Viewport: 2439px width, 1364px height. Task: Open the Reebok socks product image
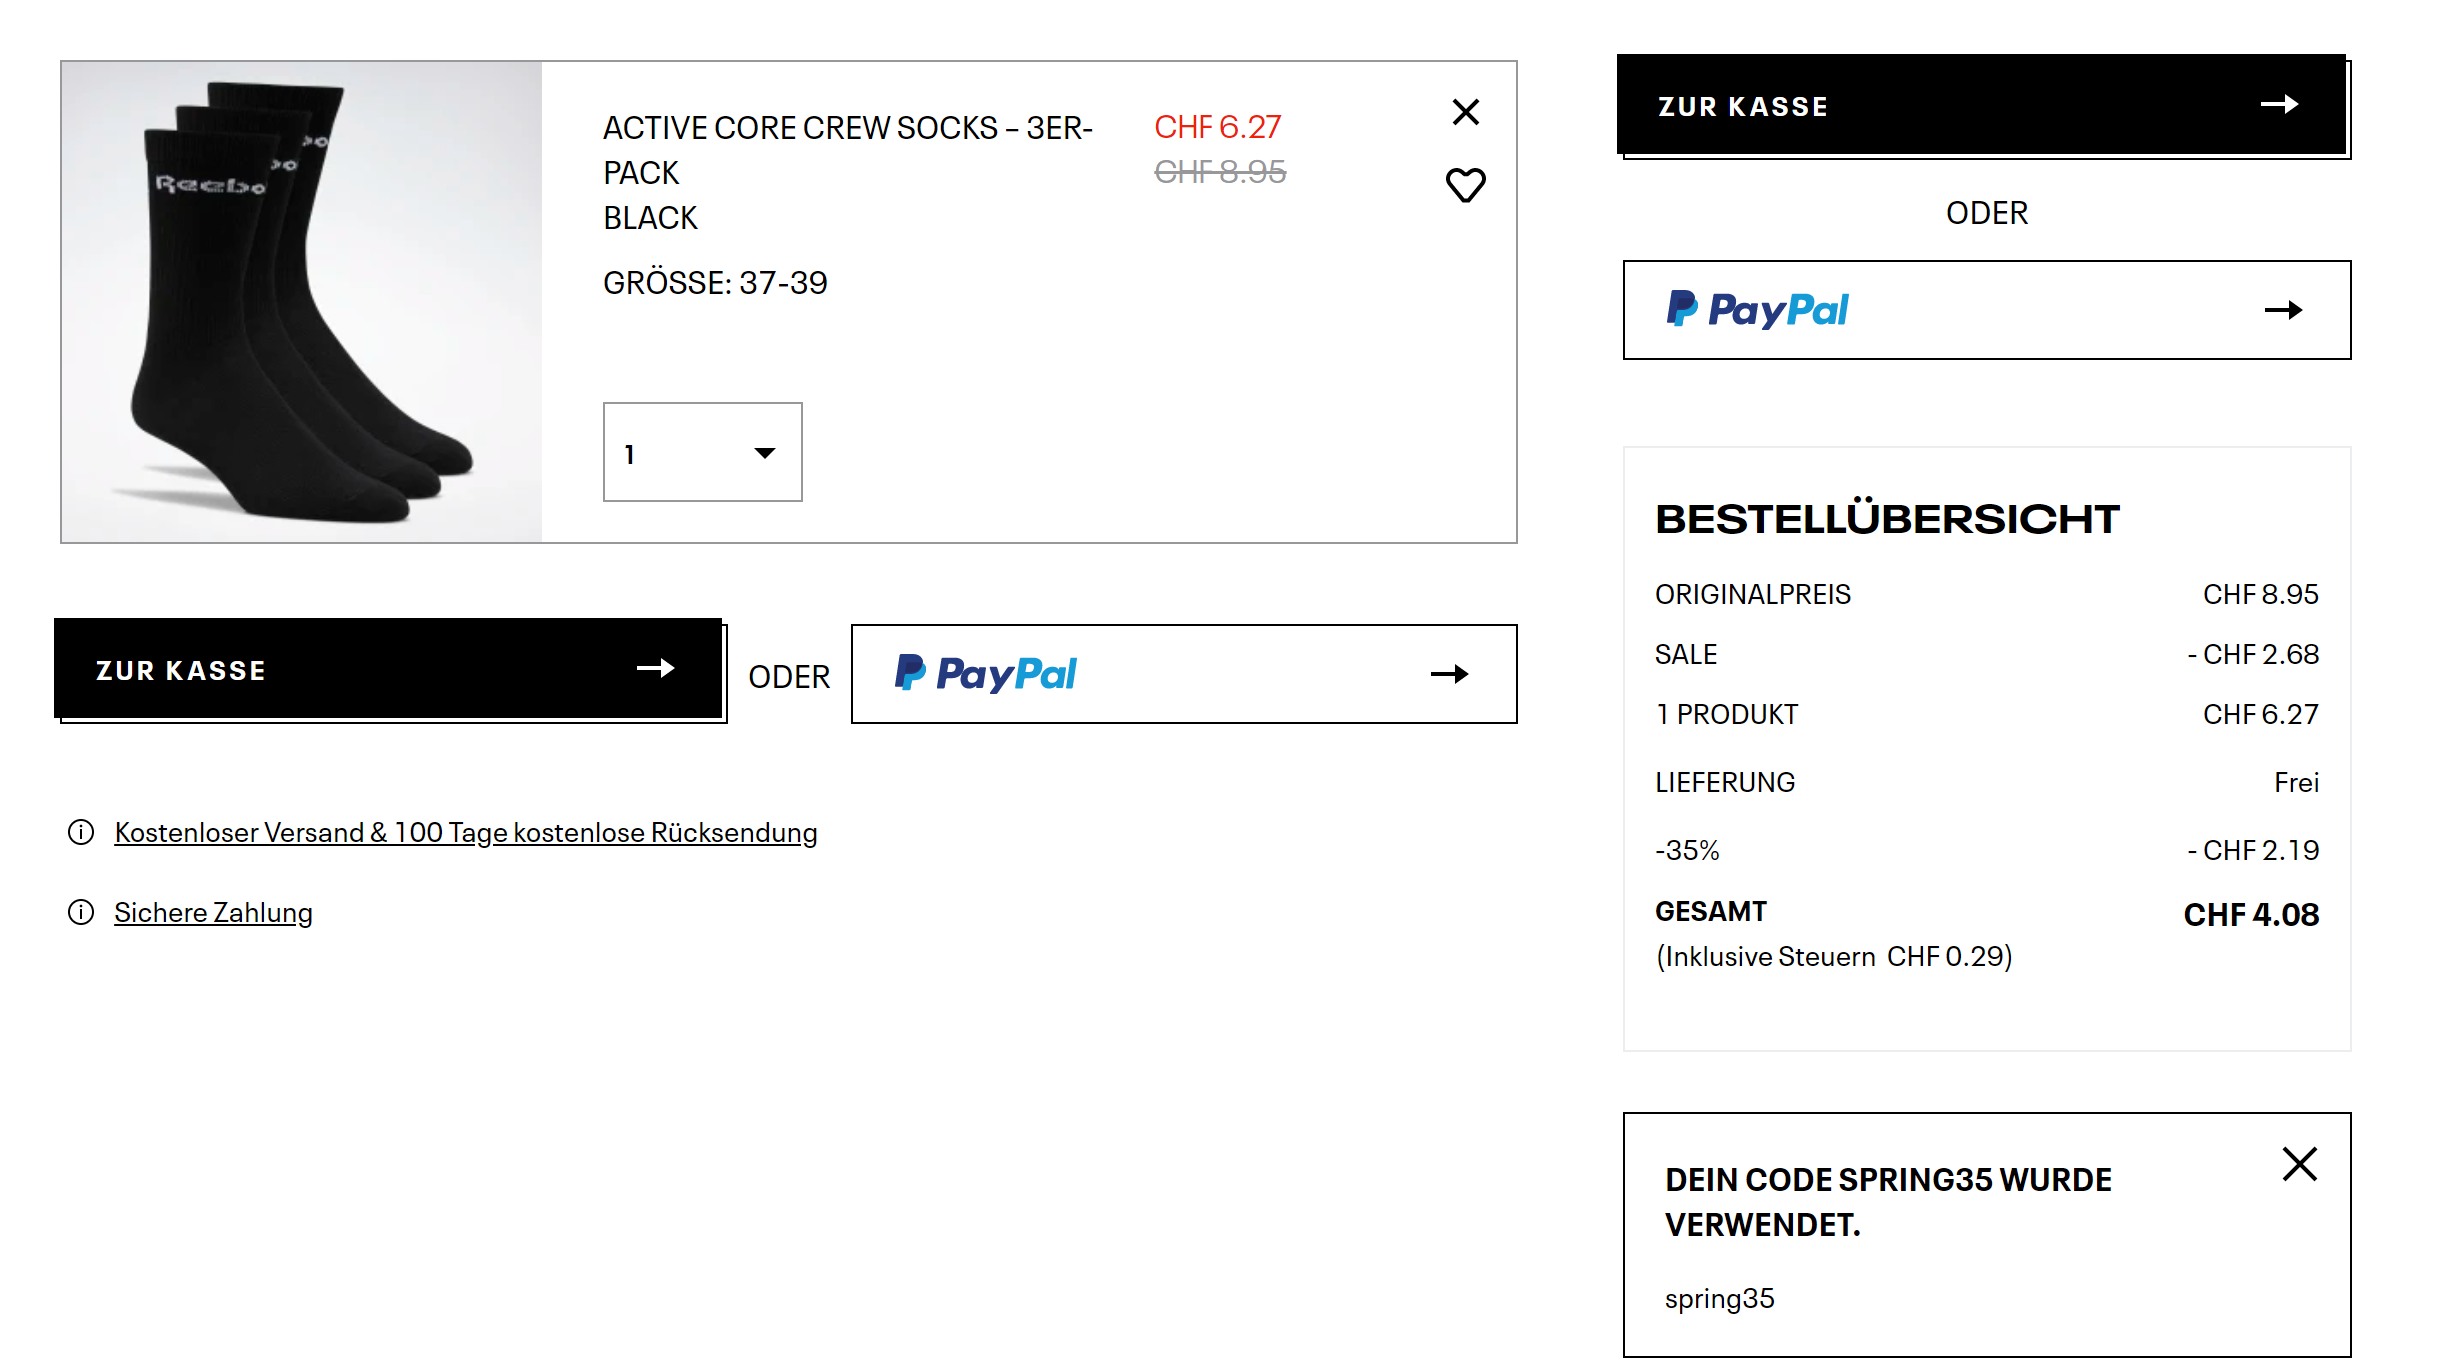(302, 302)
